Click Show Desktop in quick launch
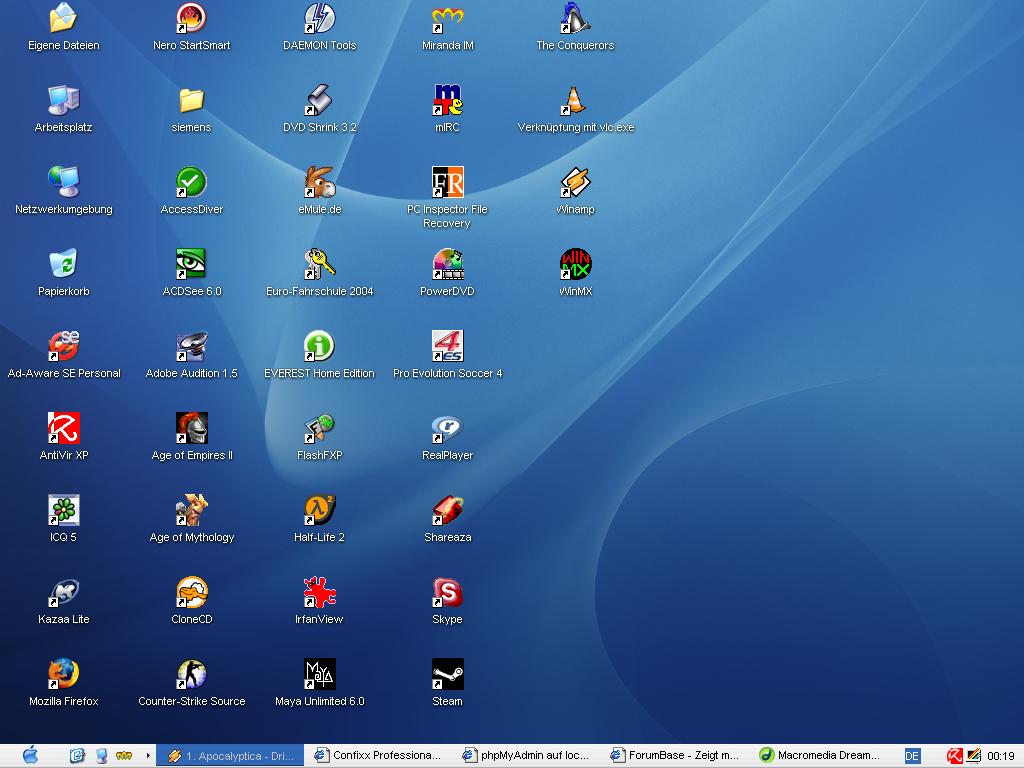The width and height of the screenshot is (1024, 768). 101,756
